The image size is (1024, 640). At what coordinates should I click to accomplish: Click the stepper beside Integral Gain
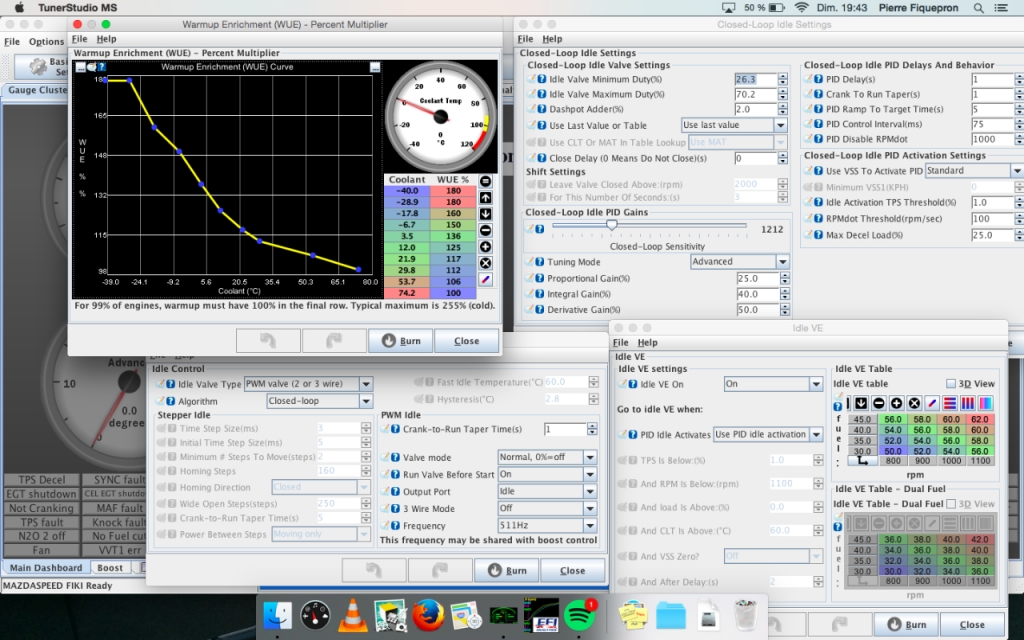point(785,294)
